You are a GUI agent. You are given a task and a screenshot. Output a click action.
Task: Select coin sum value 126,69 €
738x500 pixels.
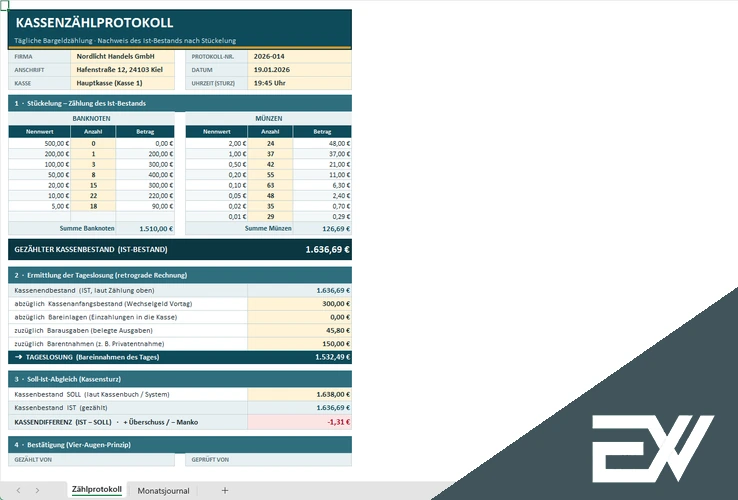click(x=322, y=228)
